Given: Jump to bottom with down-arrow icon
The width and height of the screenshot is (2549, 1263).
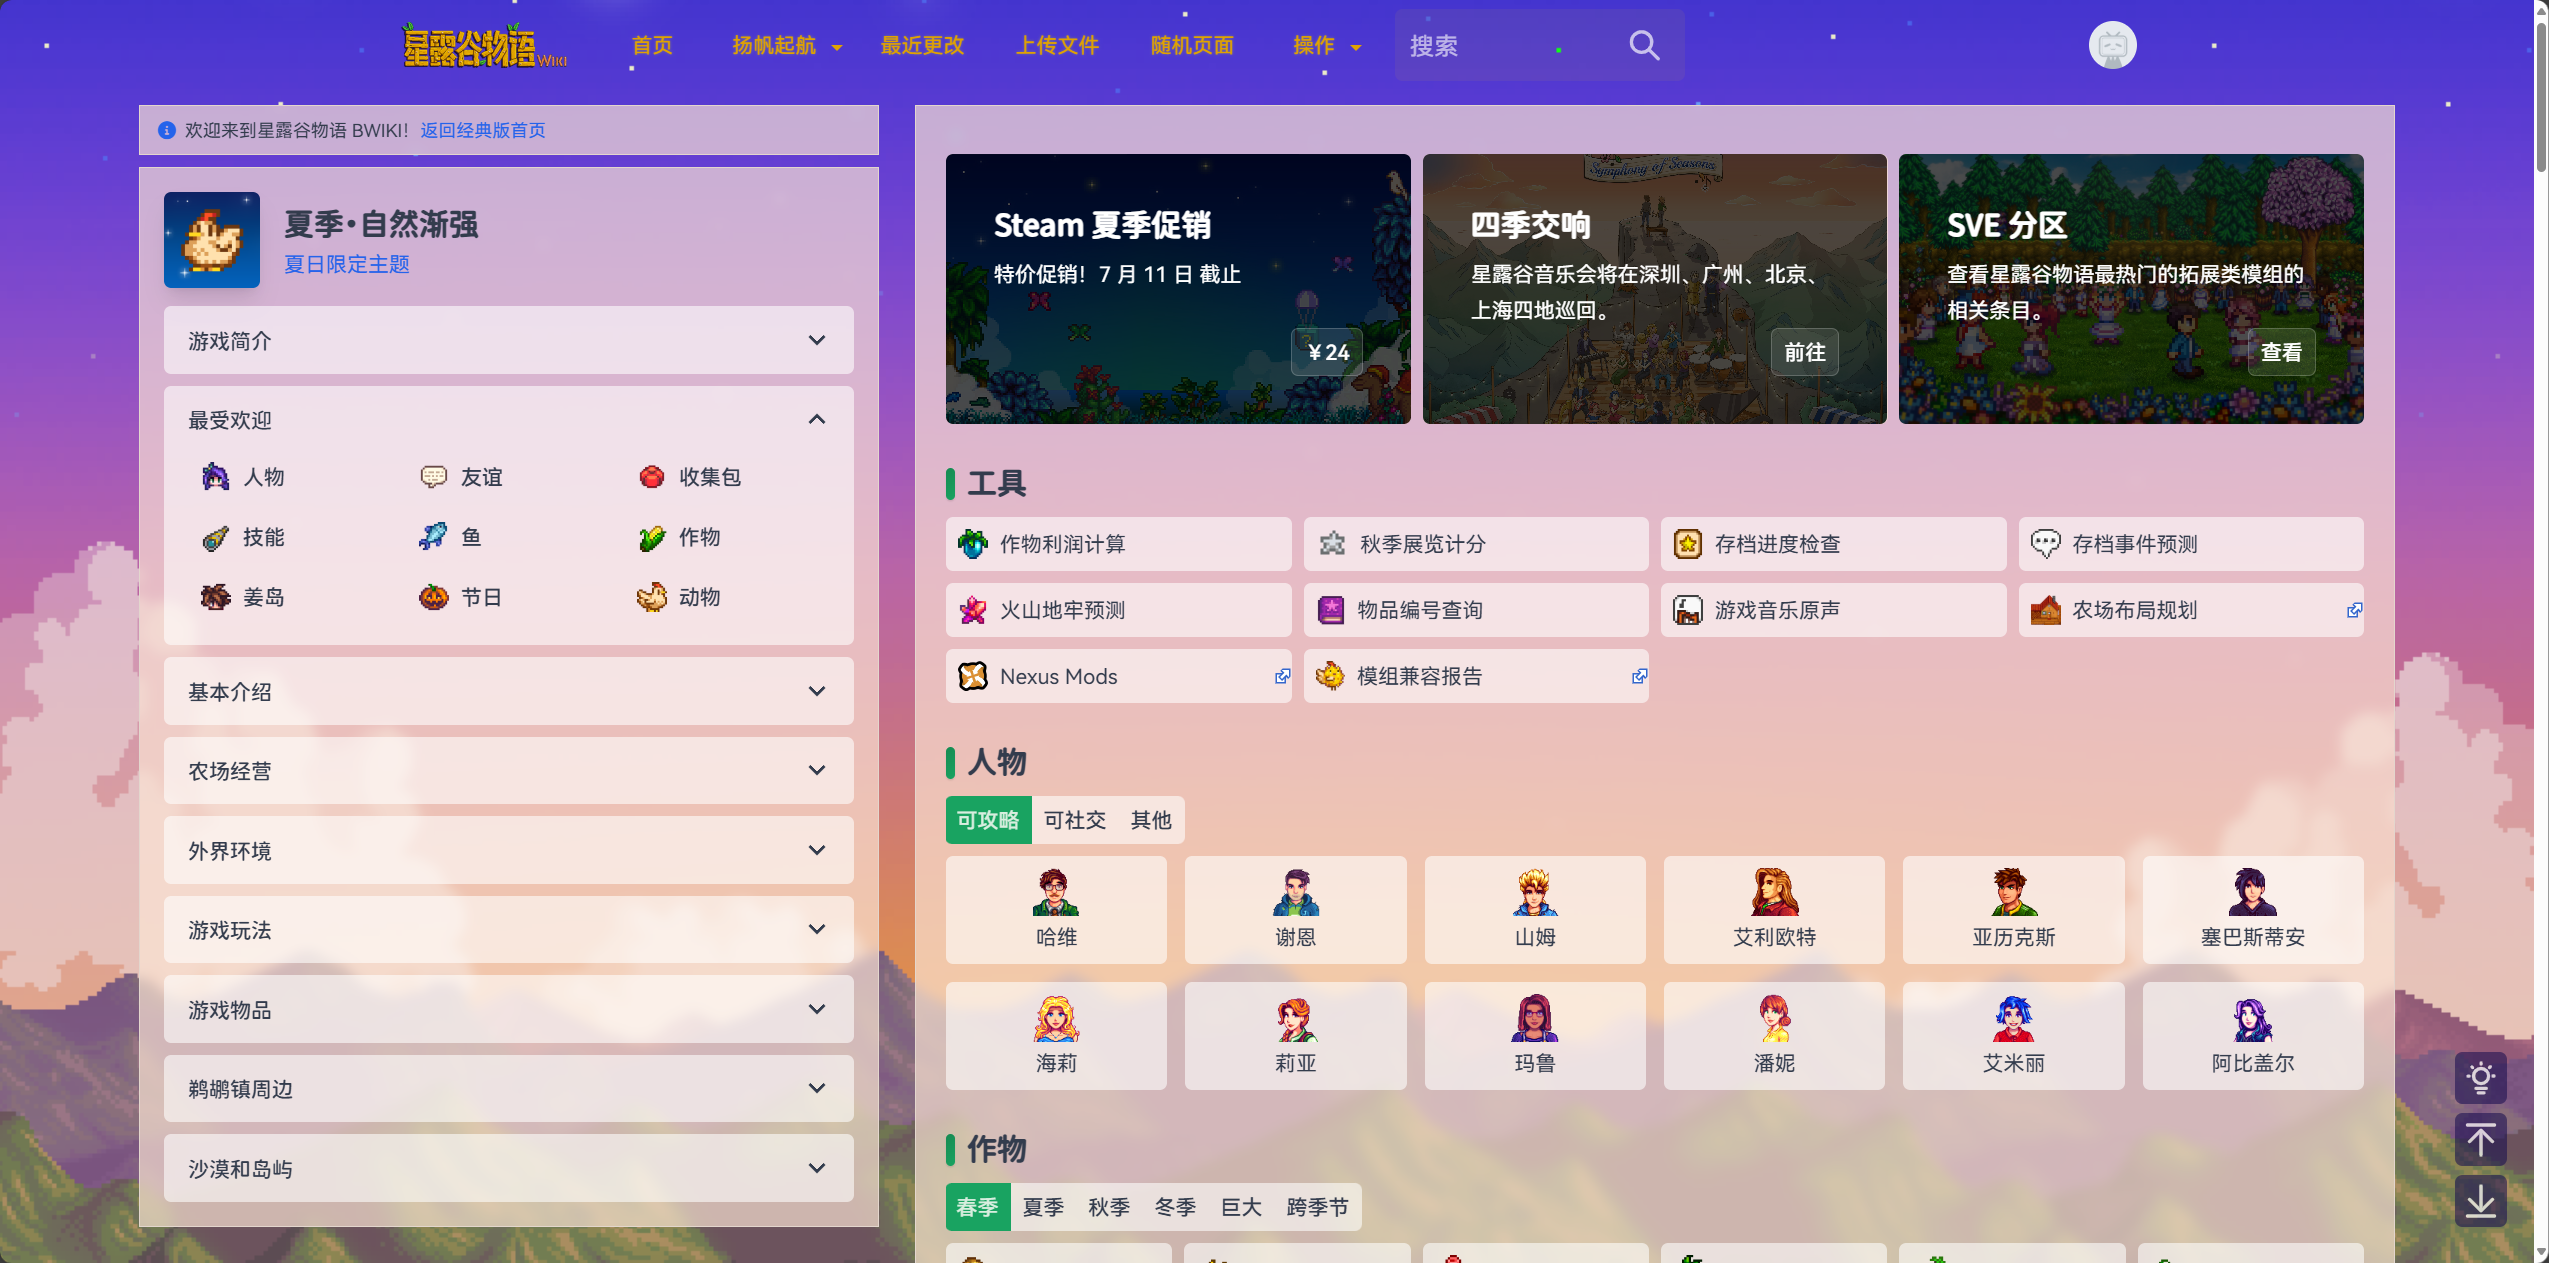Looking at the screenshot, I should point(2480,1200).
